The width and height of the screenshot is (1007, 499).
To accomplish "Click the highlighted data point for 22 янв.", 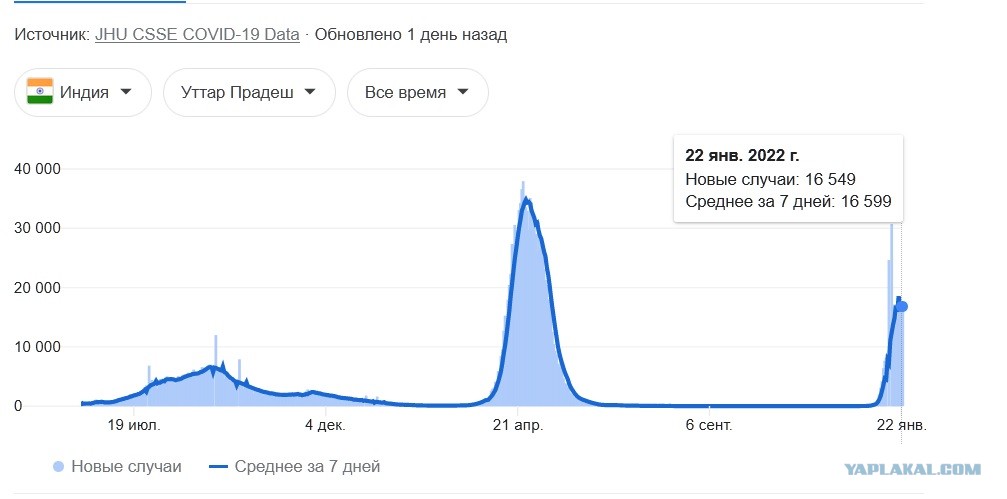I will point(902,307).
